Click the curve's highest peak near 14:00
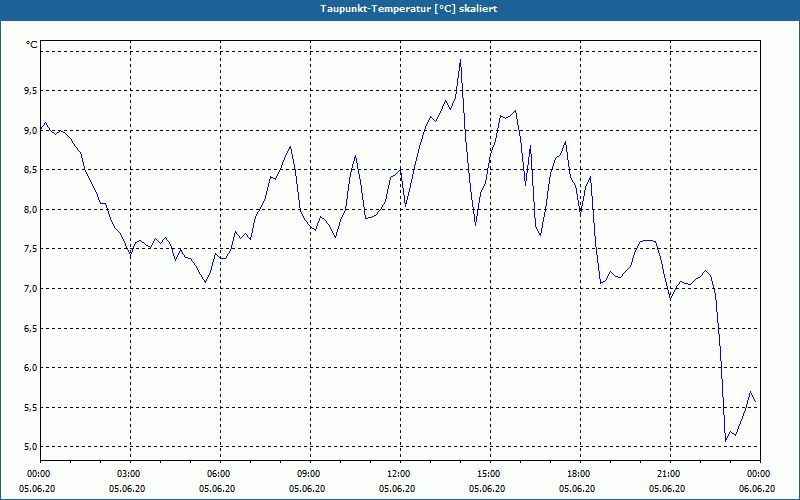 click(x=460, y=60)
